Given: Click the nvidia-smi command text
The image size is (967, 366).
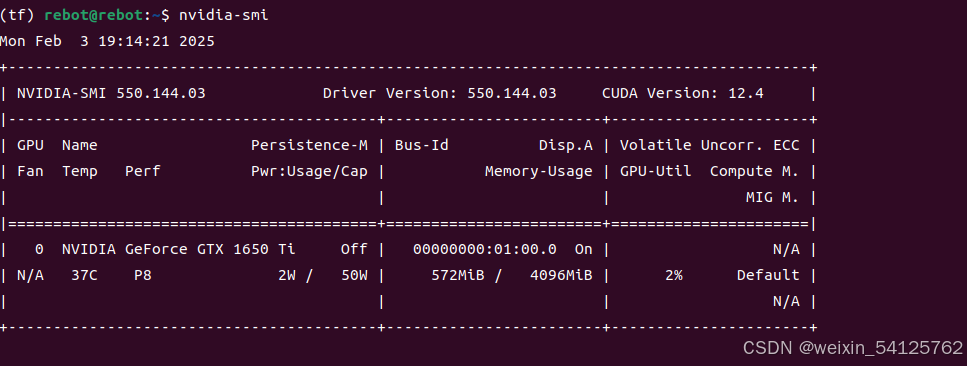Looking at the screenshot, I should click(223, 15).
